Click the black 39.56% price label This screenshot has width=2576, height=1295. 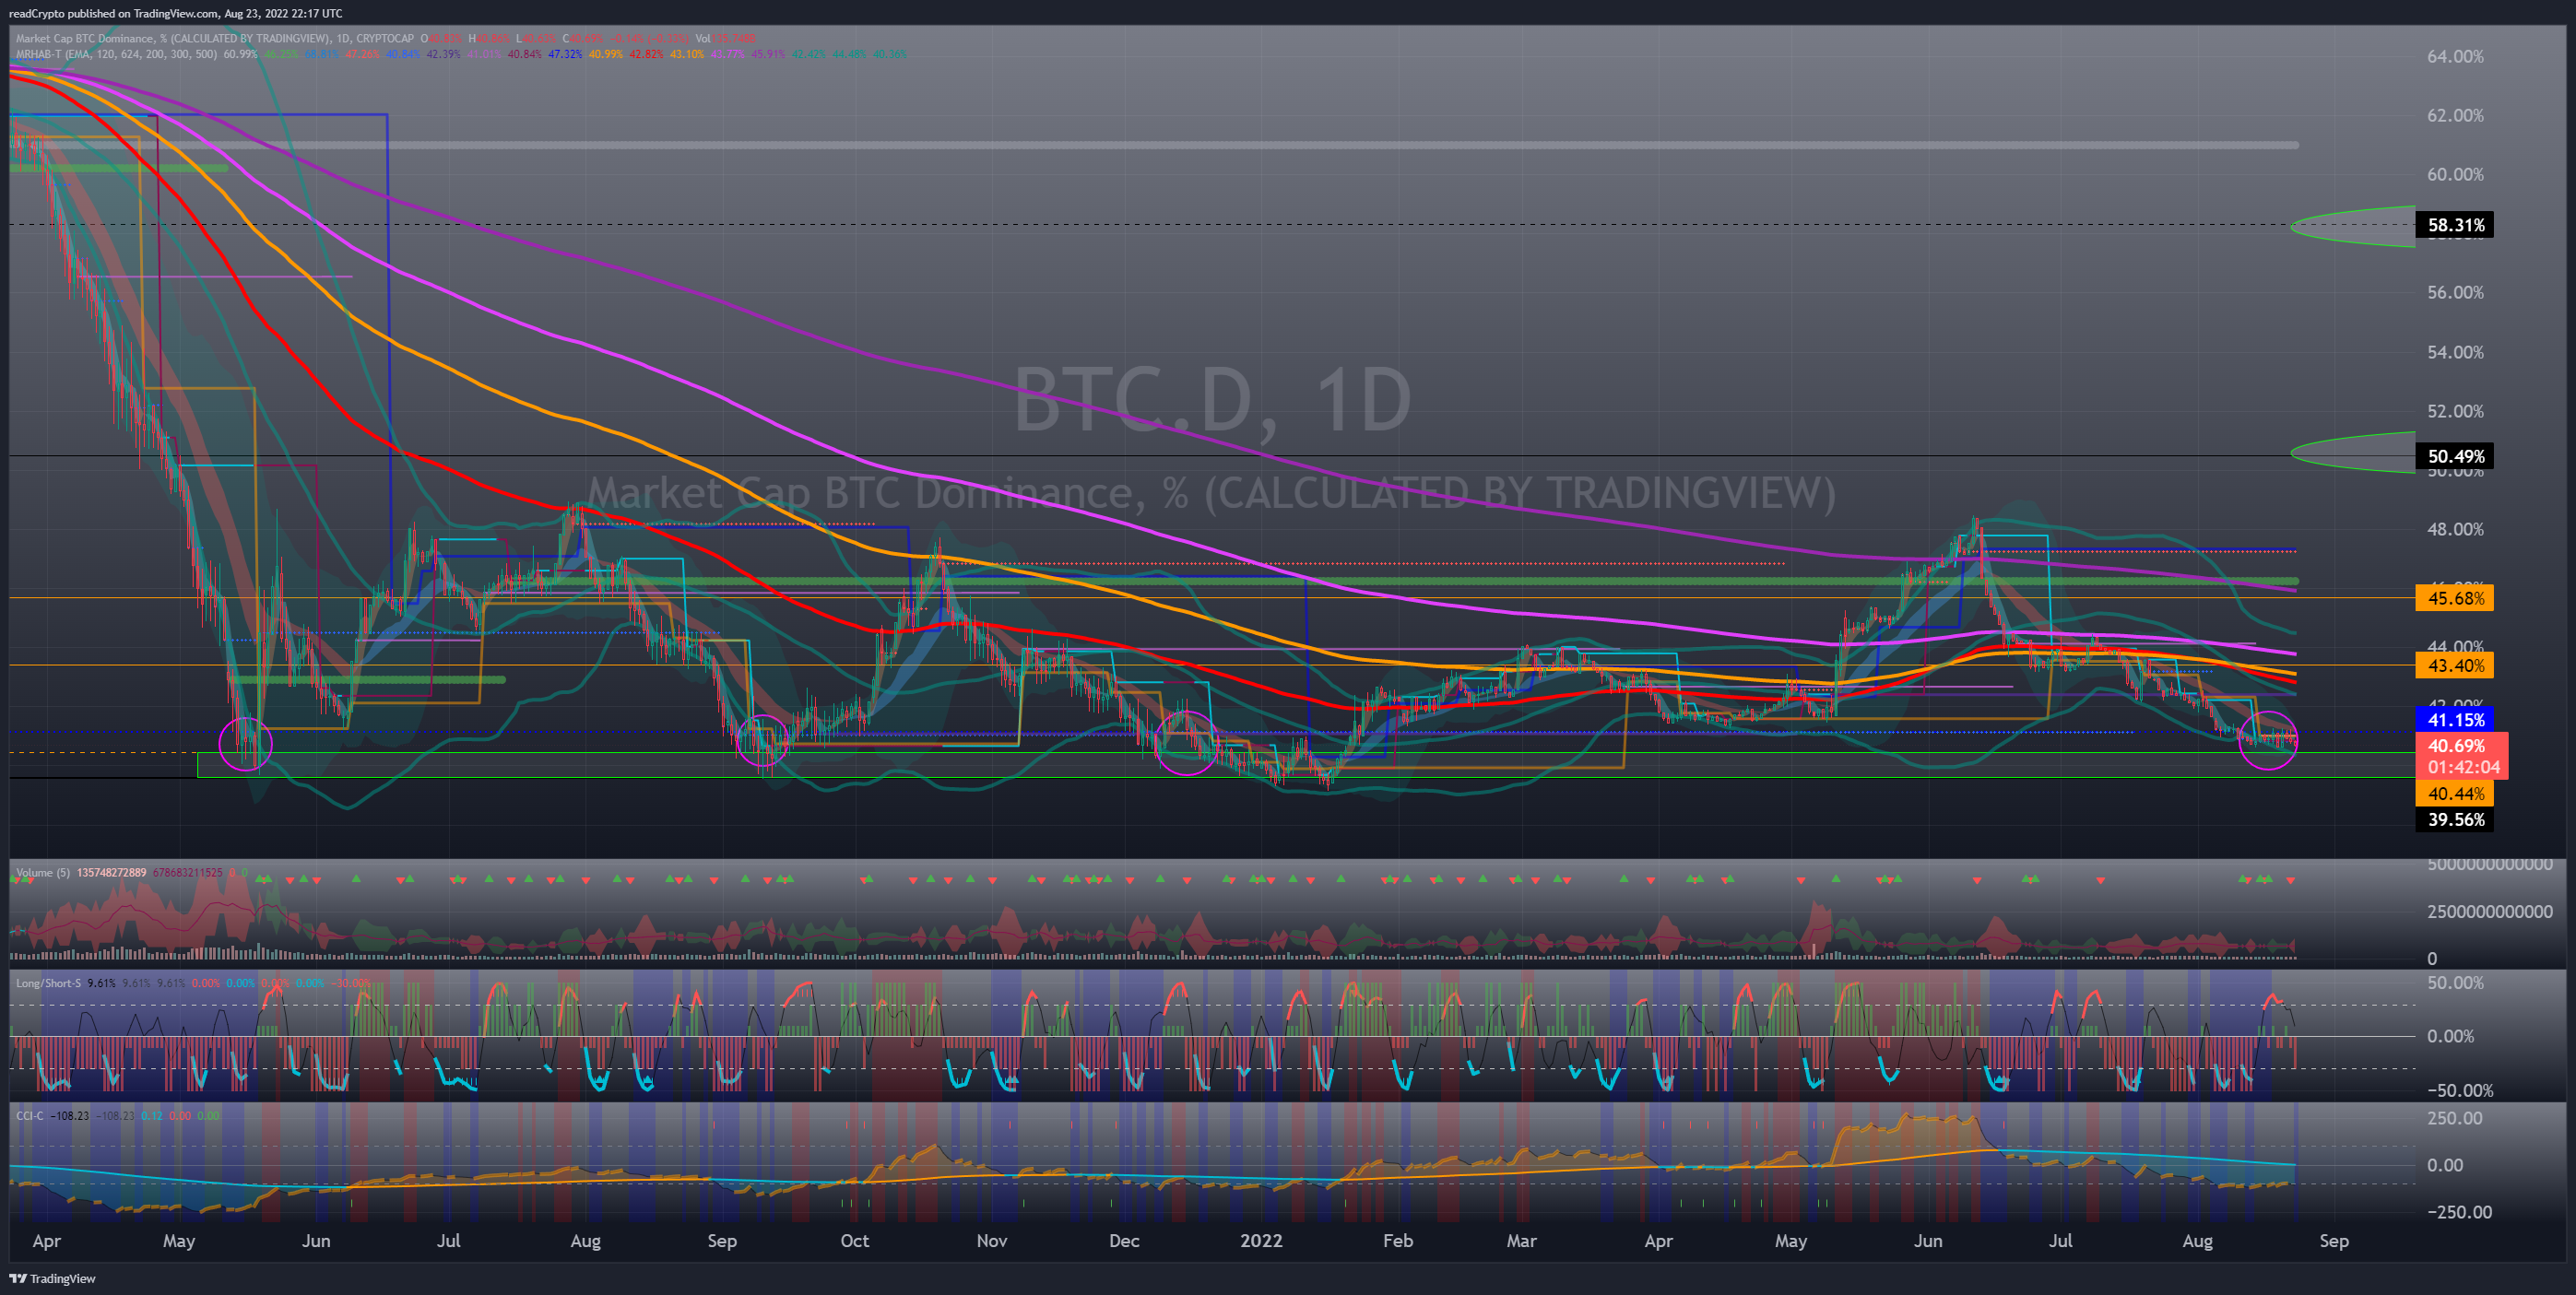pos(2455,819)
